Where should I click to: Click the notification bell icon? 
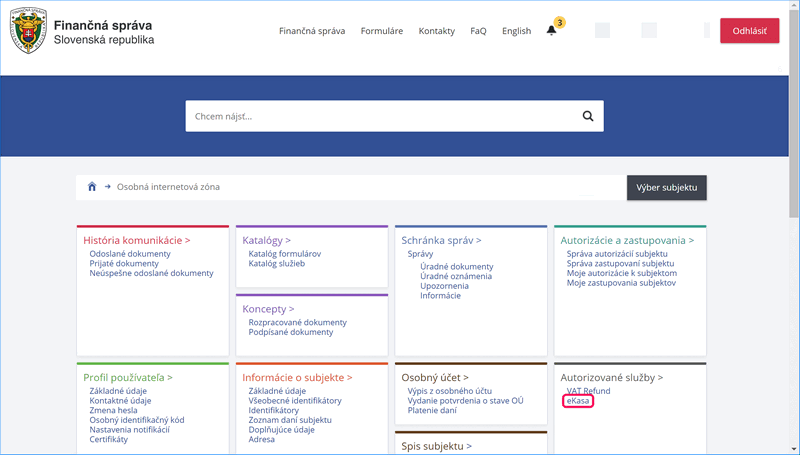pos(551,31)
